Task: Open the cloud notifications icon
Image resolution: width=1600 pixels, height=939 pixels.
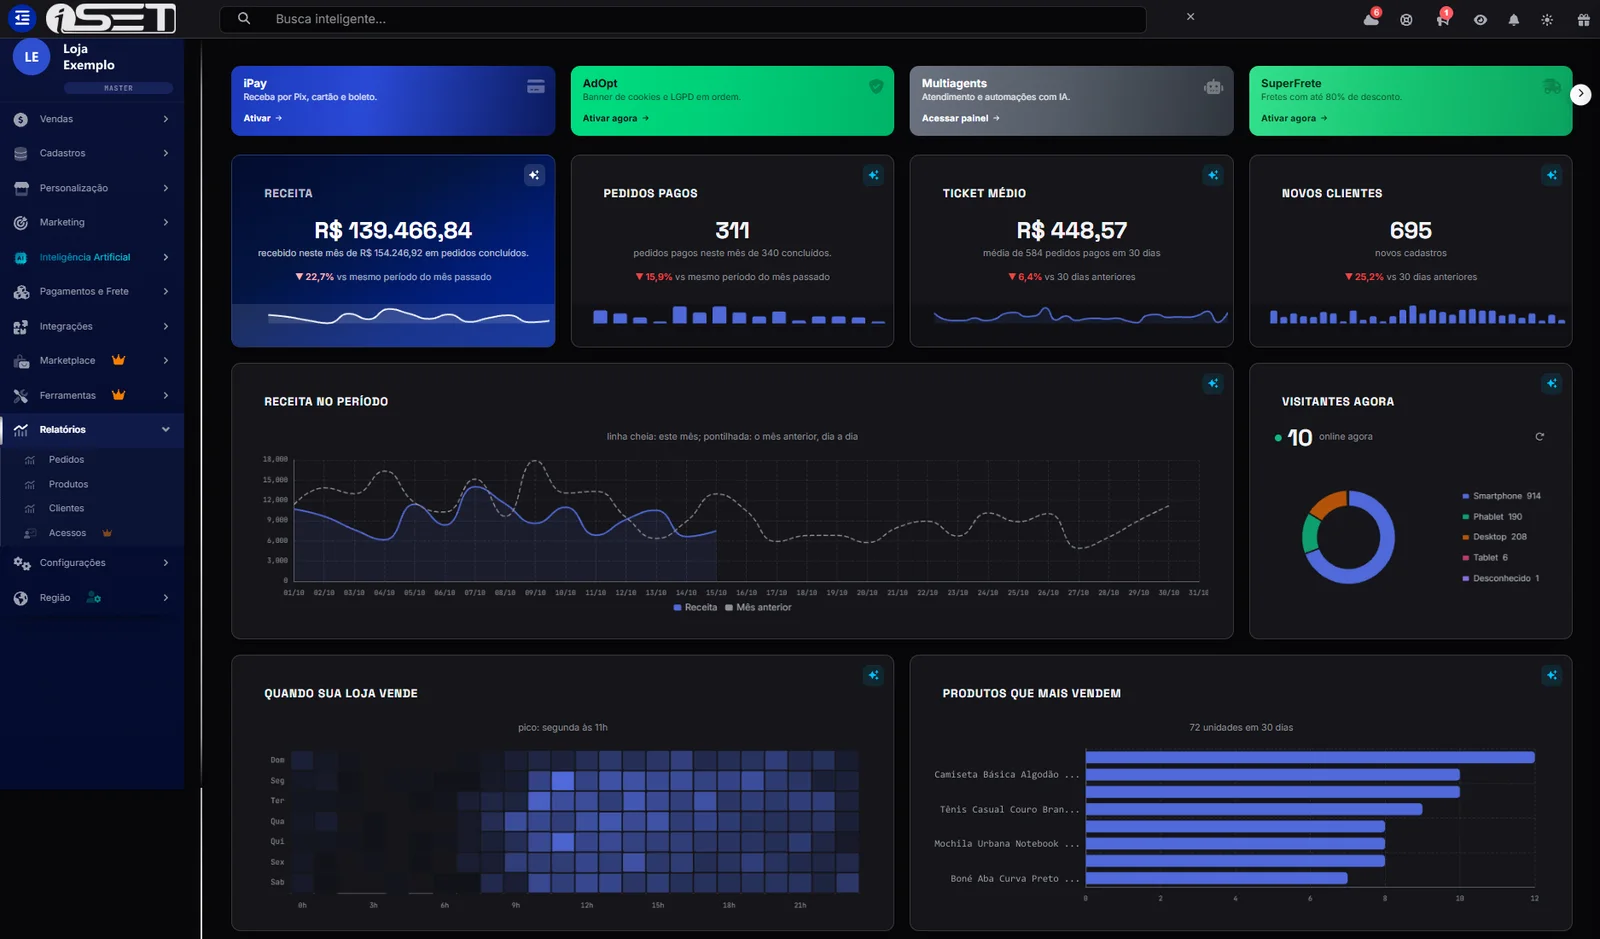Action: [1371, 19]
